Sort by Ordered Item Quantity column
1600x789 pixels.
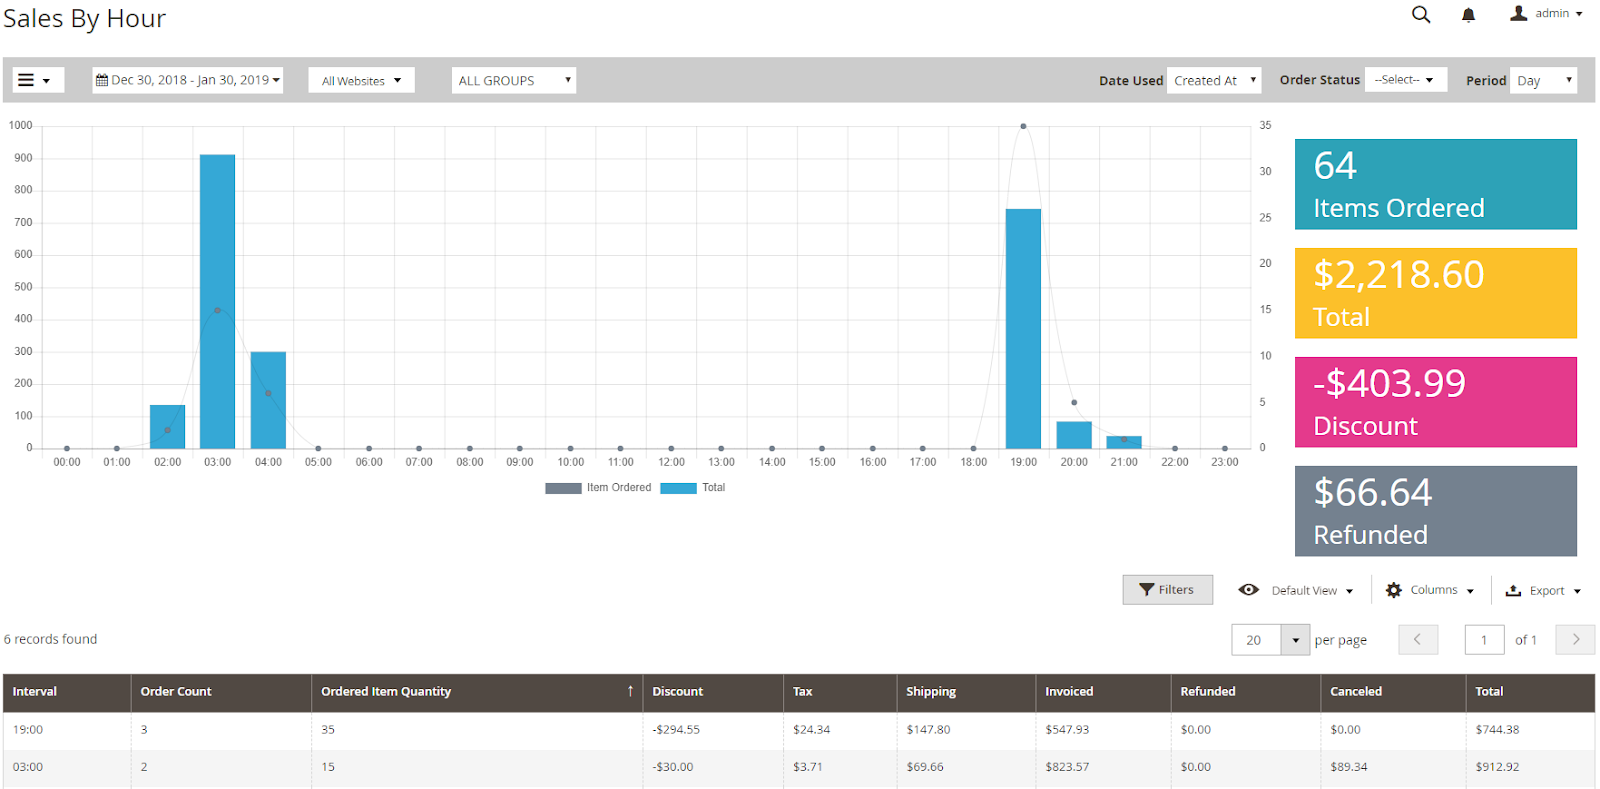[386, 692]
